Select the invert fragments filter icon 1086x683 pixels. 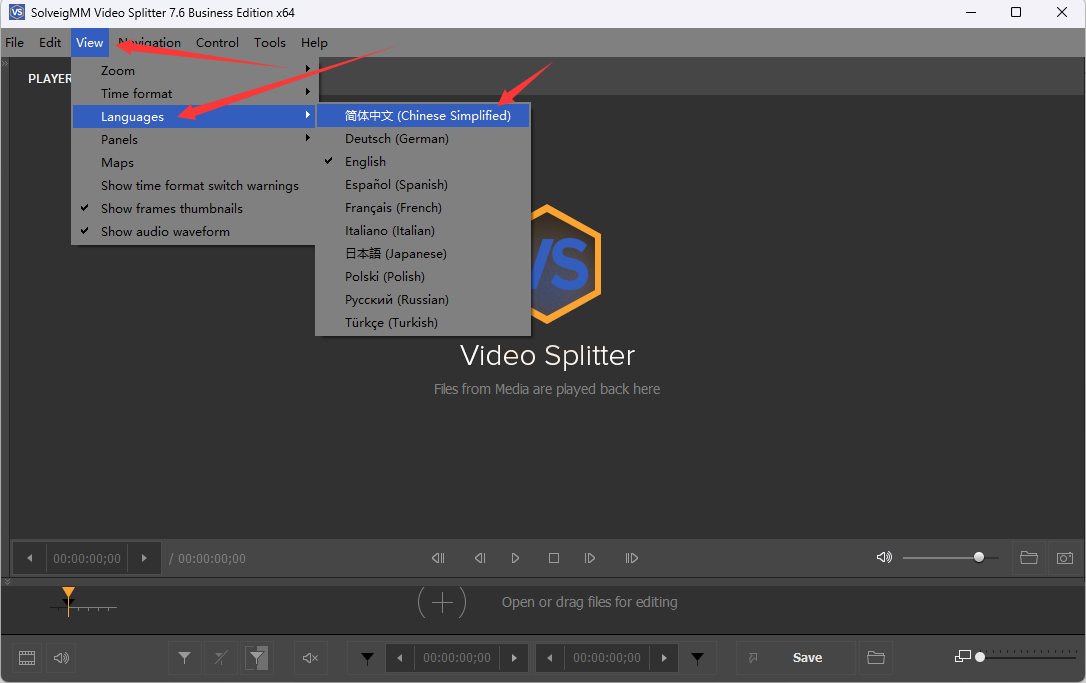(x=255, y=657)
